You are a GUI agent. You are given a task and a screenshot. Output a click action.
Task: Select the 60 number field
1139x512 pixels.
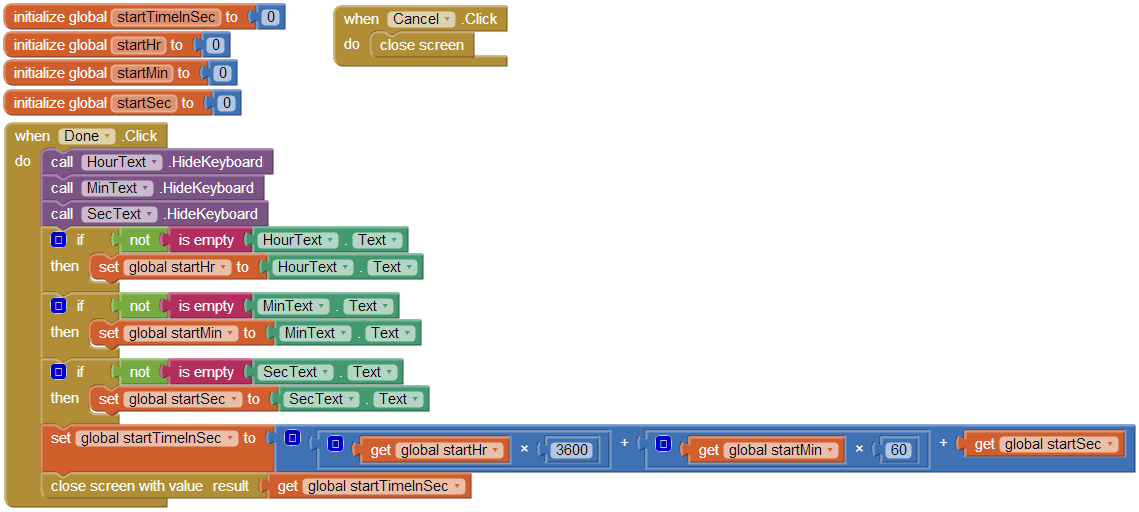click(x=899, y=450)
